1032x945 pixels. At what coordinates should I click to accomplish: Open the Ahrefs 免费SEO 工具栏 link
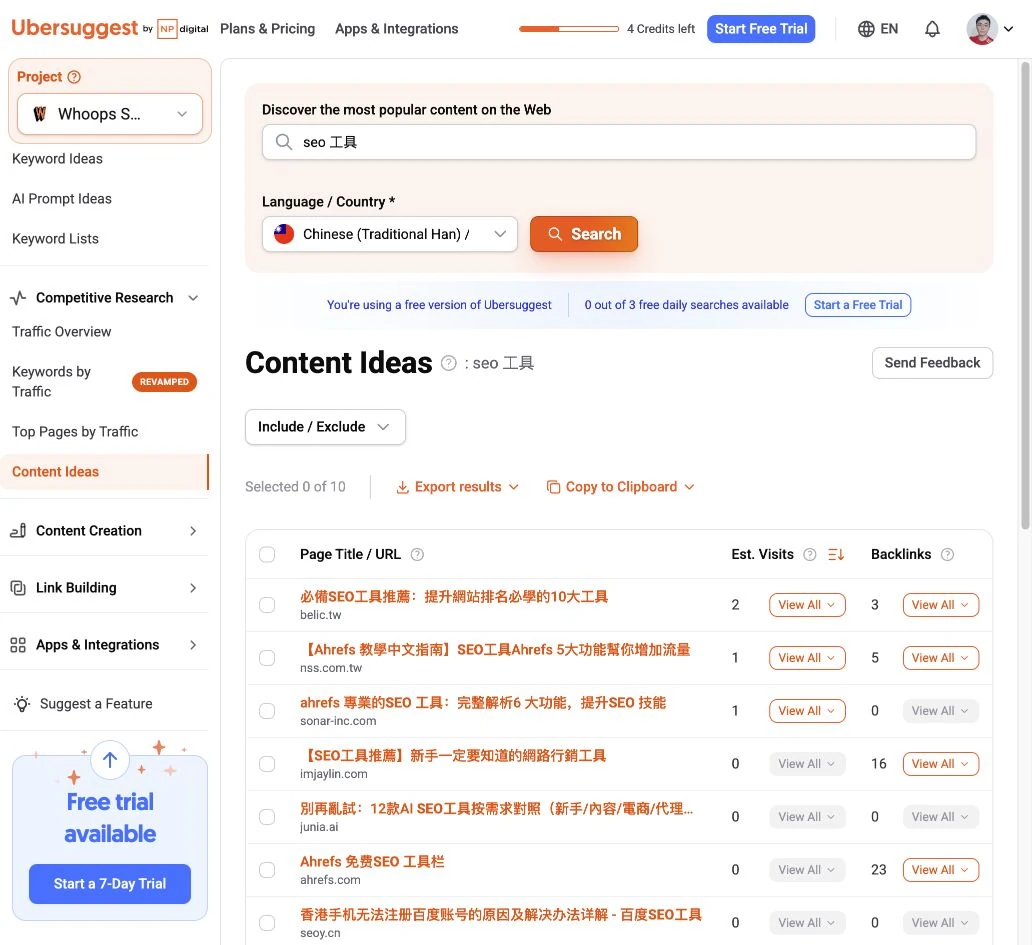click(x=372, y=861)
